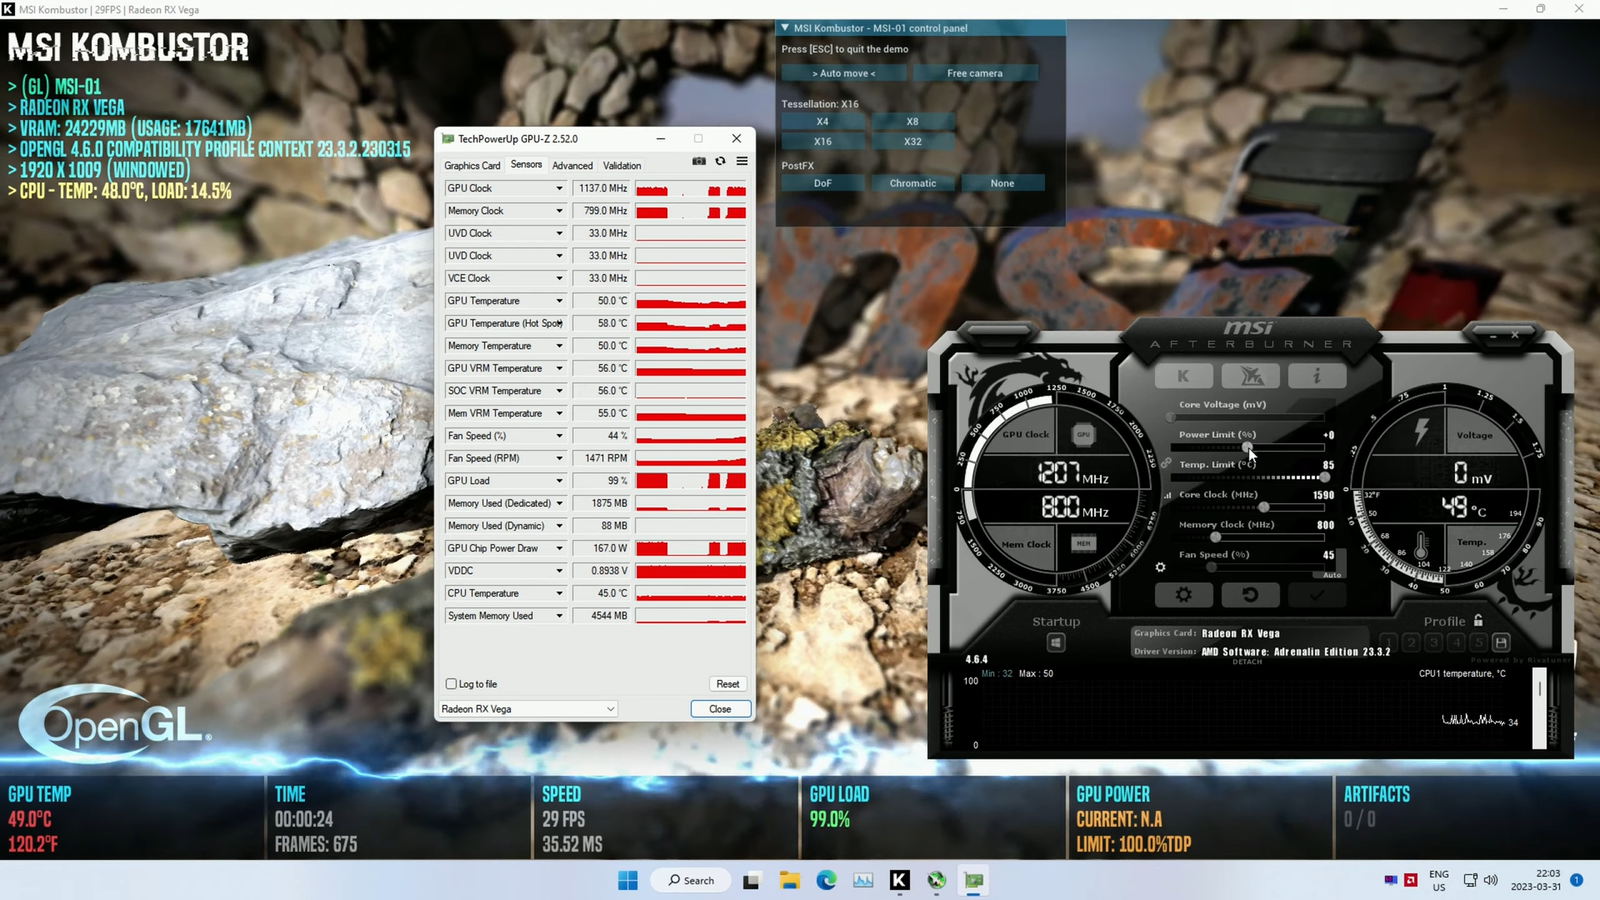The image size is (1600, 900).
Task: Click the DETACH label on the Afterburner monitor
Action: point(1247,662)
